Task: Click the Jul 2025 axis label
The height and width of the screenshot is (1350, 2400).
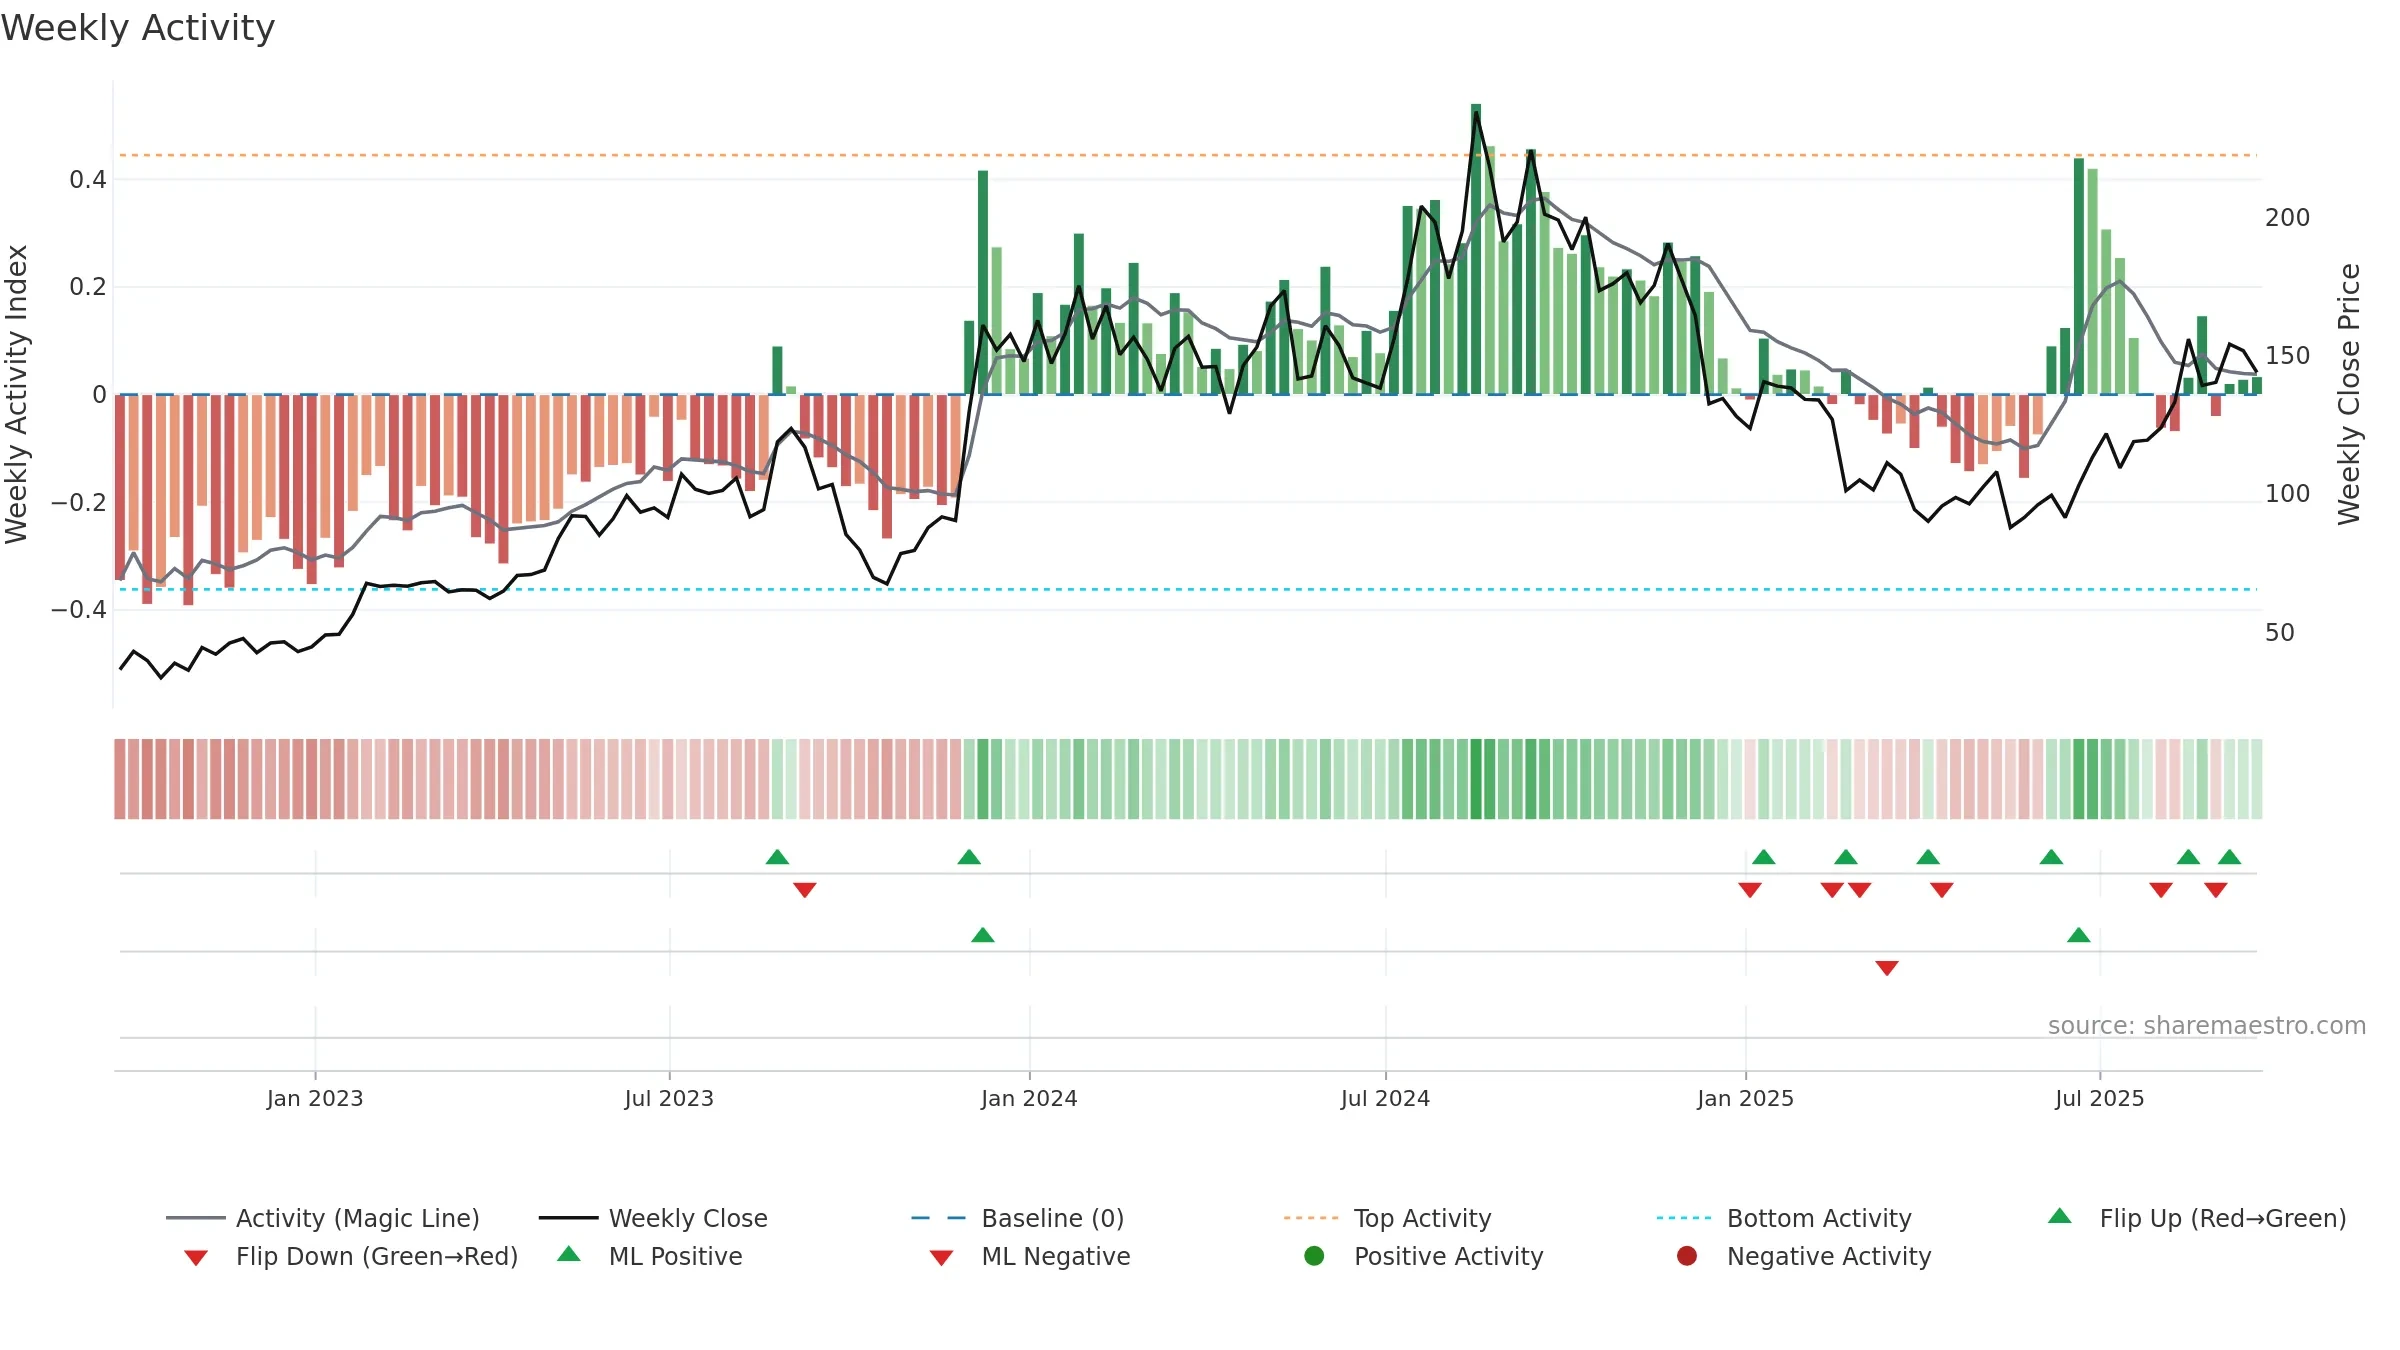Action: coord(2100,1099)
